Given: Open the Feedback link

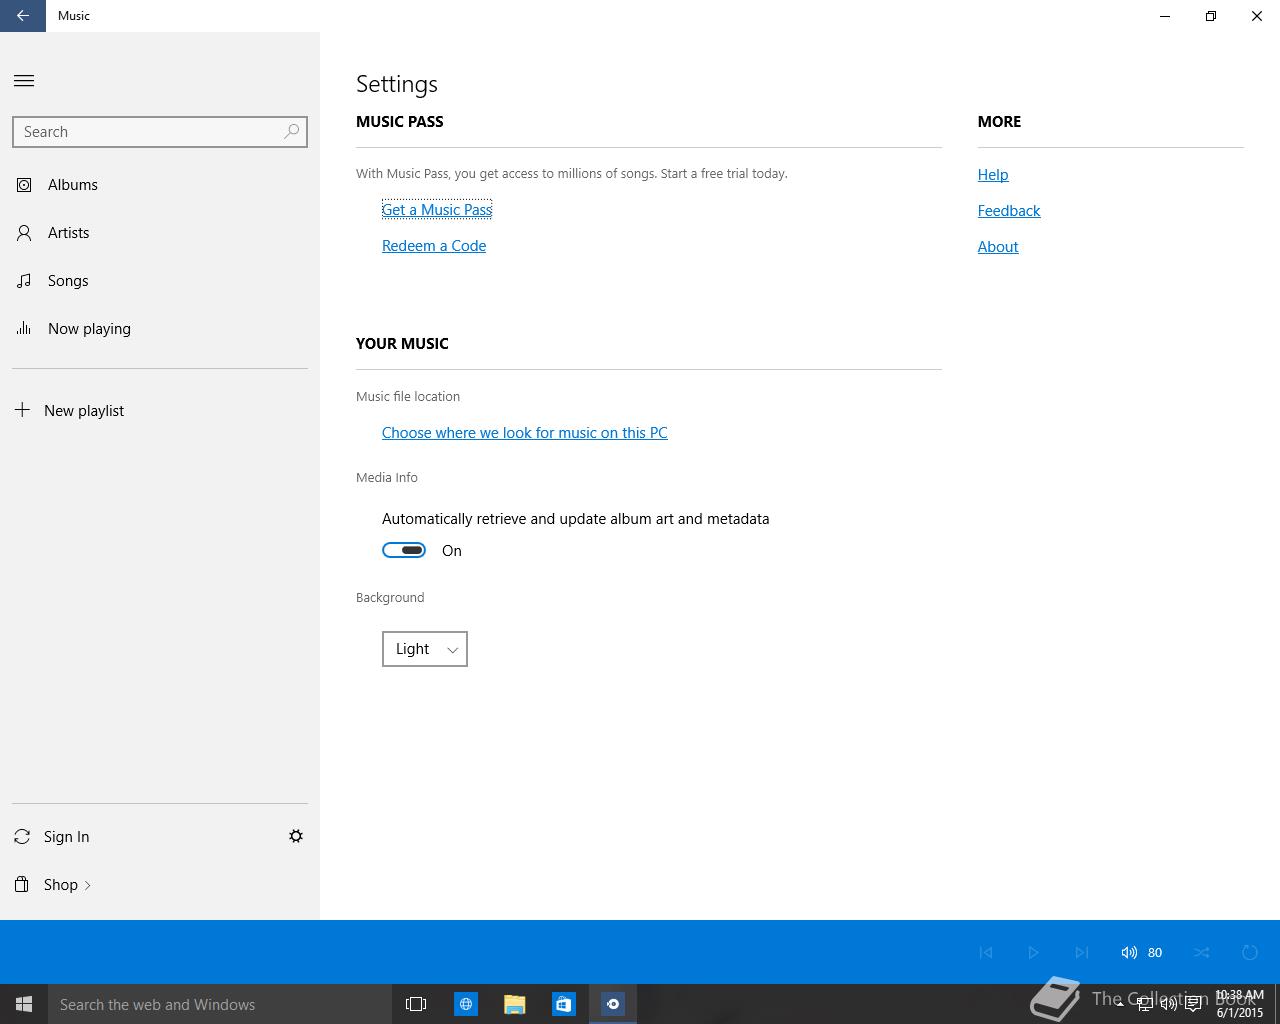Looking at the screenshot, I should point(1009,211).
